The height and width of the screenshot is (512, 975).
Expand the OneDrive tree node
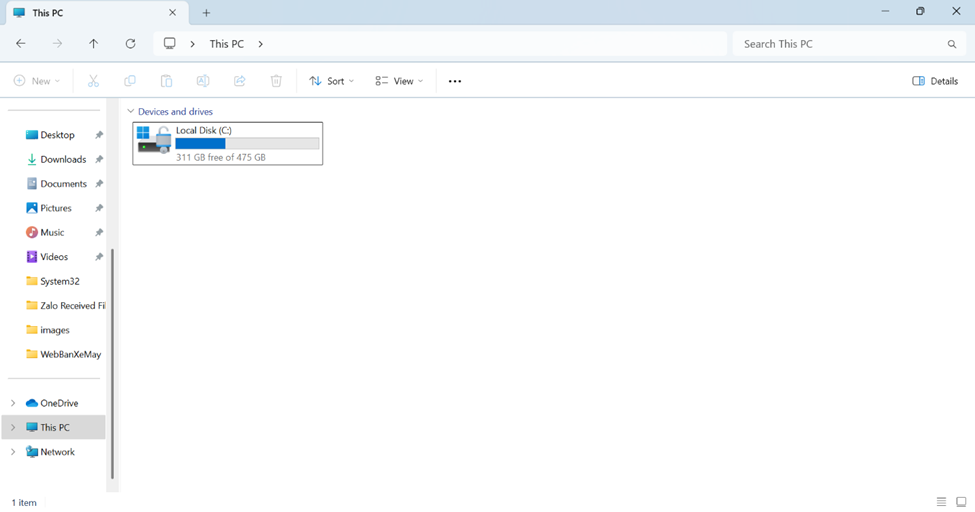[x=13, y=403]
